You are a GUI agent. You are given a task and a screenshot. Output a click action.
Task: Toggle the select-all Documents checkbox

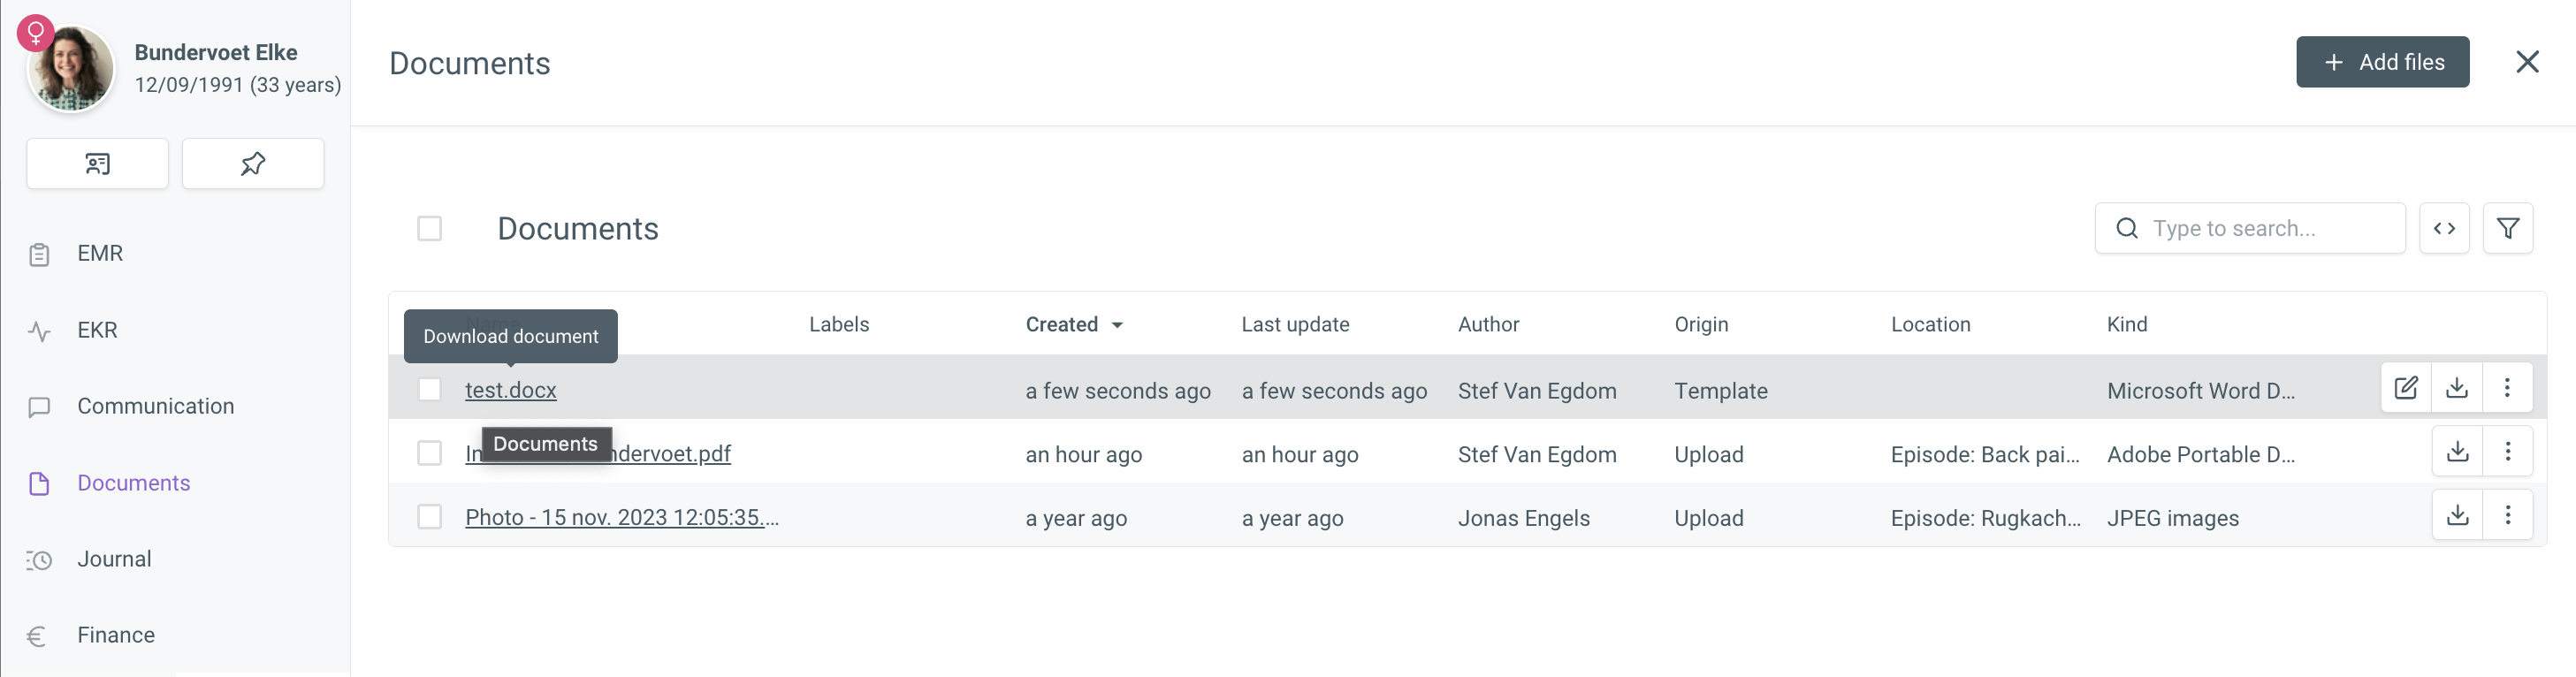(429, 229)
